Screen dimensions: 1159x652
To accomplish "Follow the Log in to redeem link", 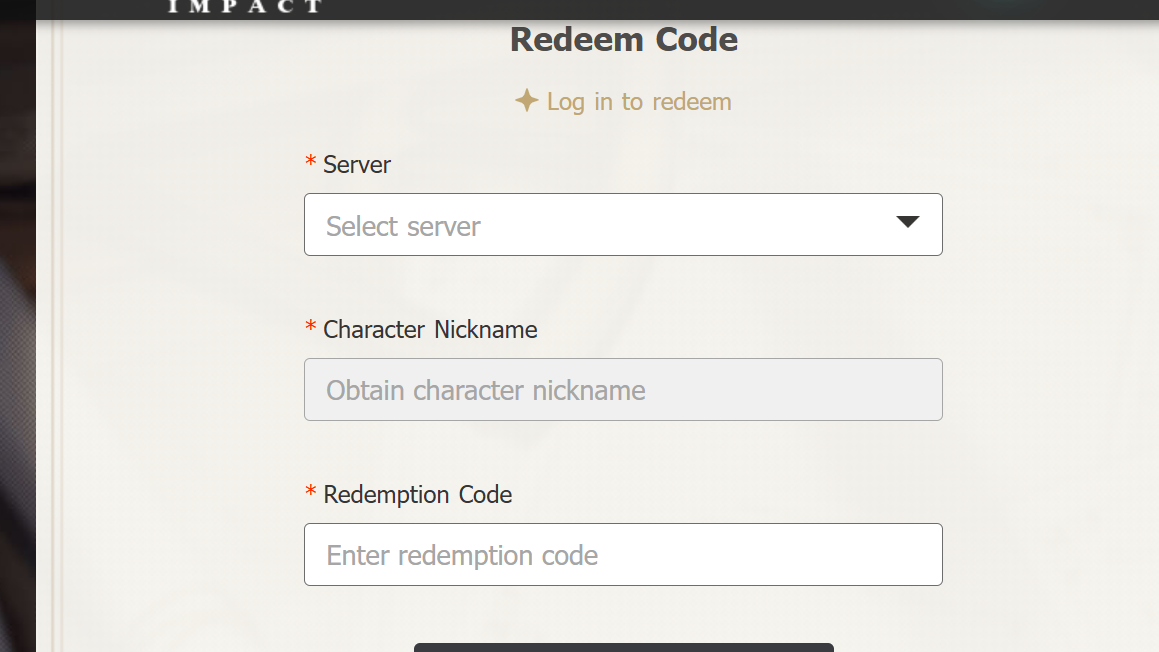I will click(x=638, y=102).
